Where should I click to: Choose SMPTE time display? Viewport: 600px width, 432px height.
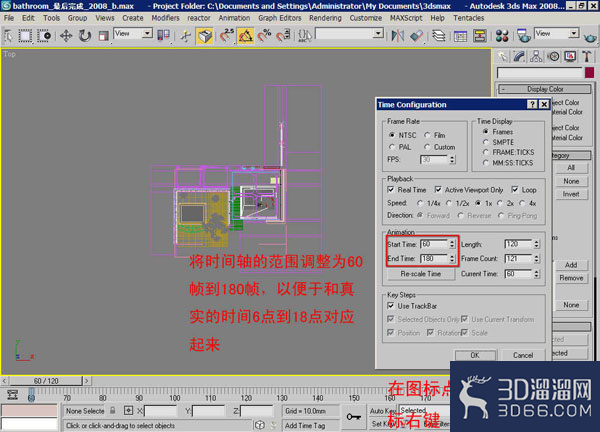point(486,142)
